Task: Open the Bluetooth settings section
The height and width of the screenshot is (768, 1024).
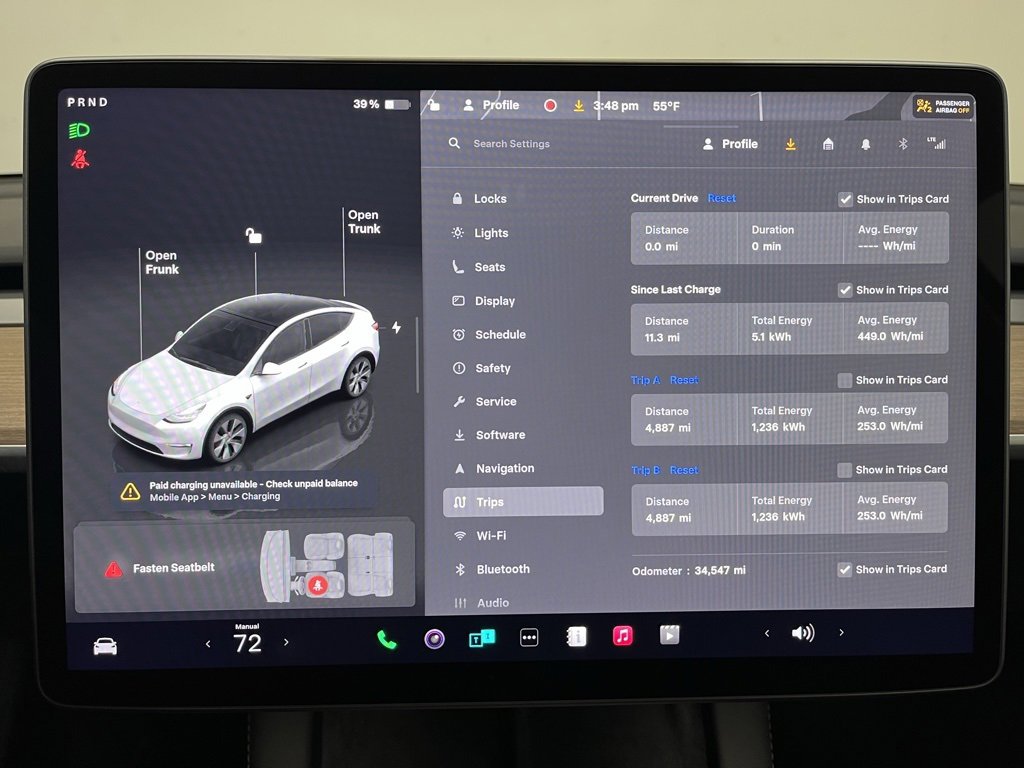Action: click(501, 569)
